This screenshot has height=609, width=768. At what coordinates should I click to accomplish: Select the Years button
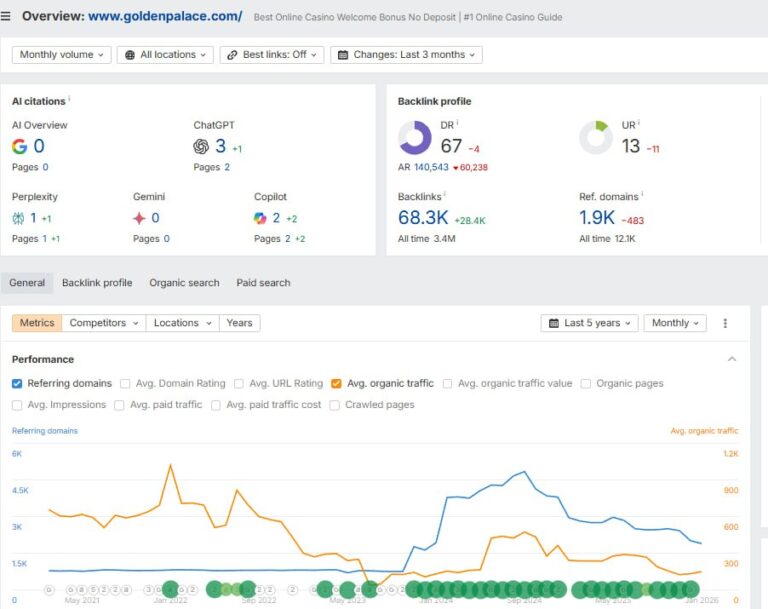240,323
